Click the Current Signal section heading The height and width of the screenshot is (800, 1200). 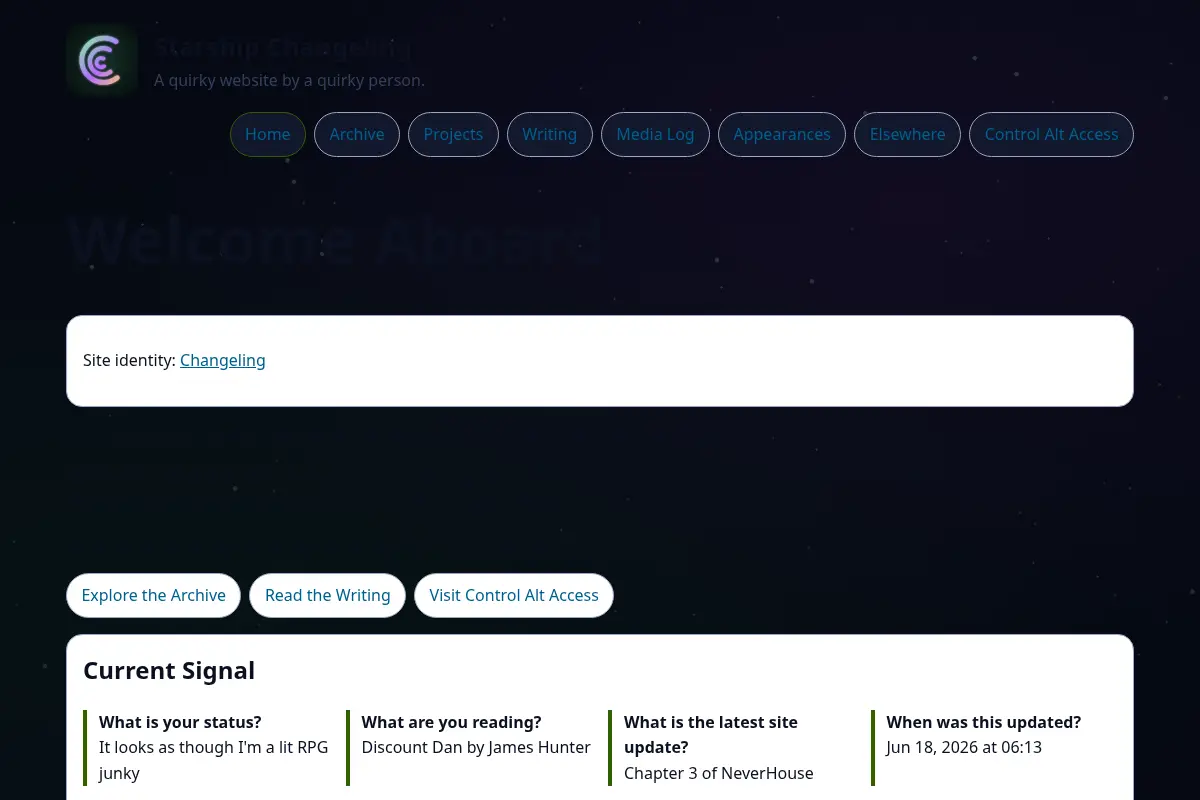[x=169, y=670]
